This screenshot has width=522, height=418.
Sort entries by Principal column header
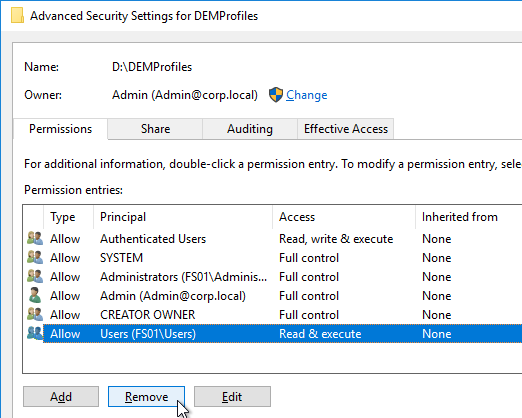tap(183, 217)
